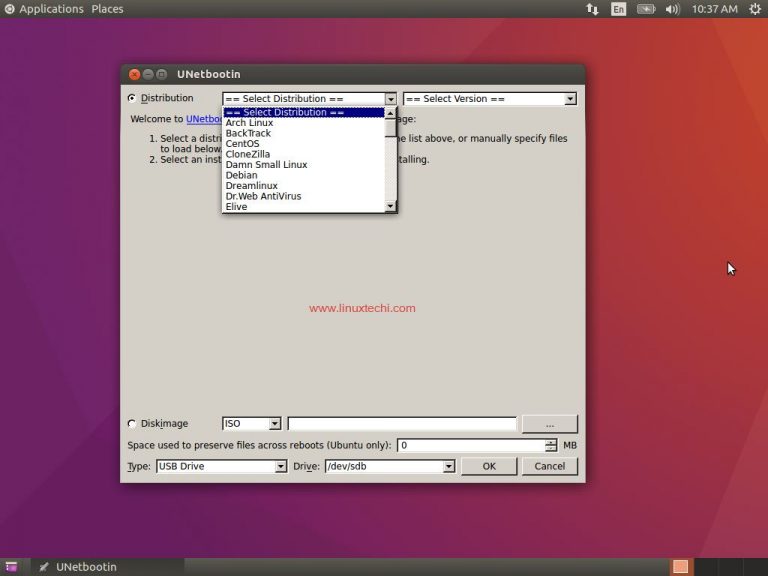This screenshot has height=576, width=768.
Task: Click the persistence space MB field
Action: click(471, 445)
